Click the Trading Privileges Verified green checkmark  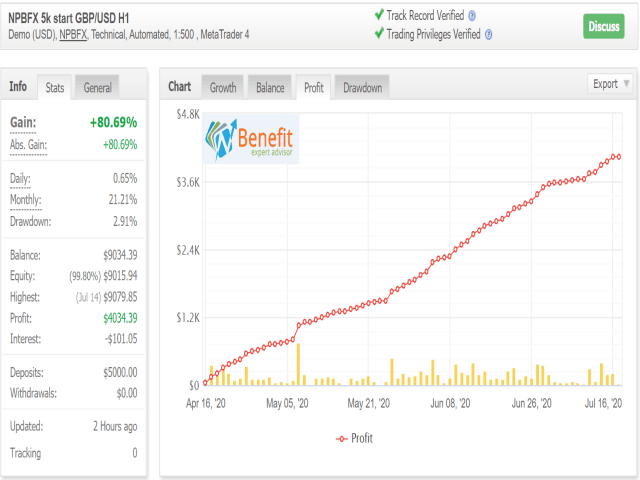click(x=379, y=33)
